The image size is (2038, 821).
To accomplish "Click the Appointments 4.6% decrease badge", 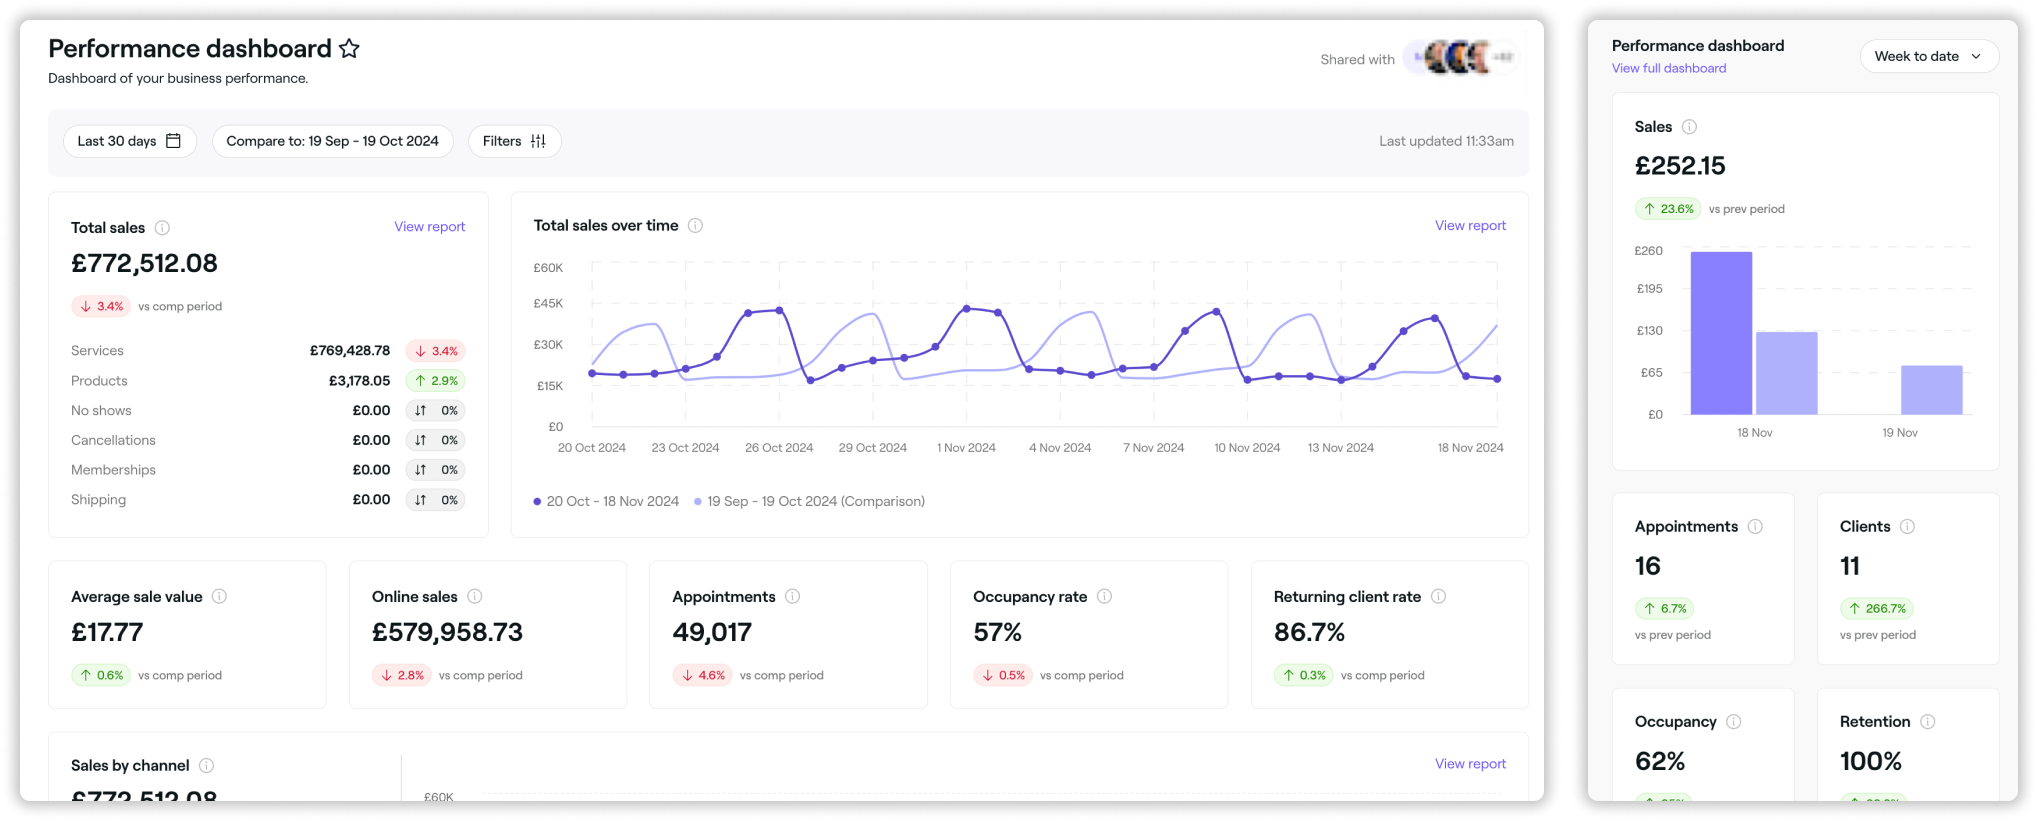I will (702, 676).
